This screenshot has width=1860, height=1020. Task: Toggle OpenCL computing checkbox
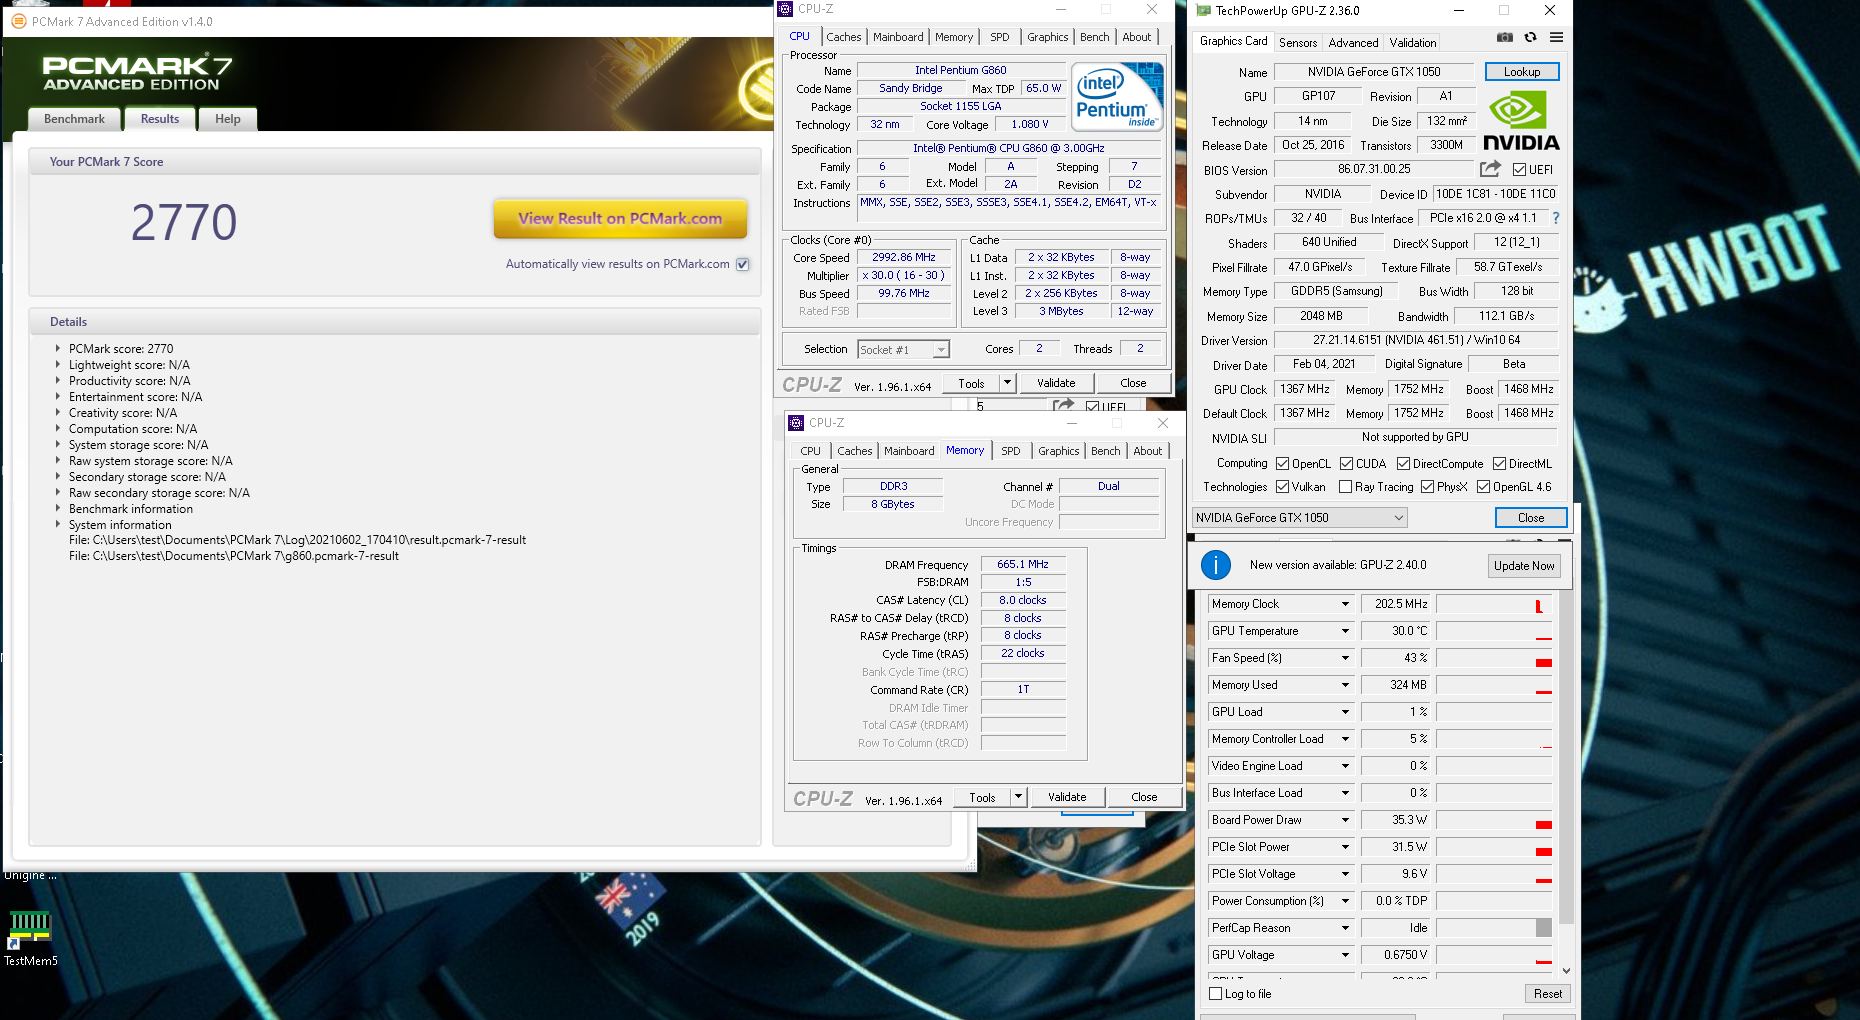pos(1282,464)
